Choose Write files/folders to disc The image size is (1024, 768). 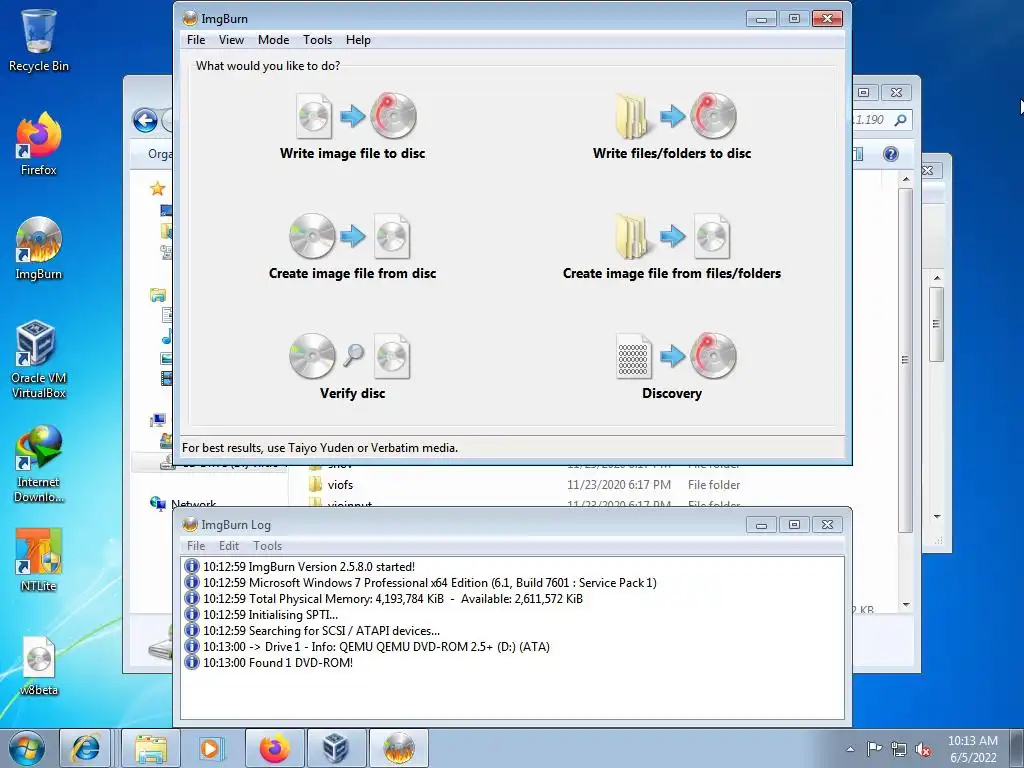(x=672, y=126)
